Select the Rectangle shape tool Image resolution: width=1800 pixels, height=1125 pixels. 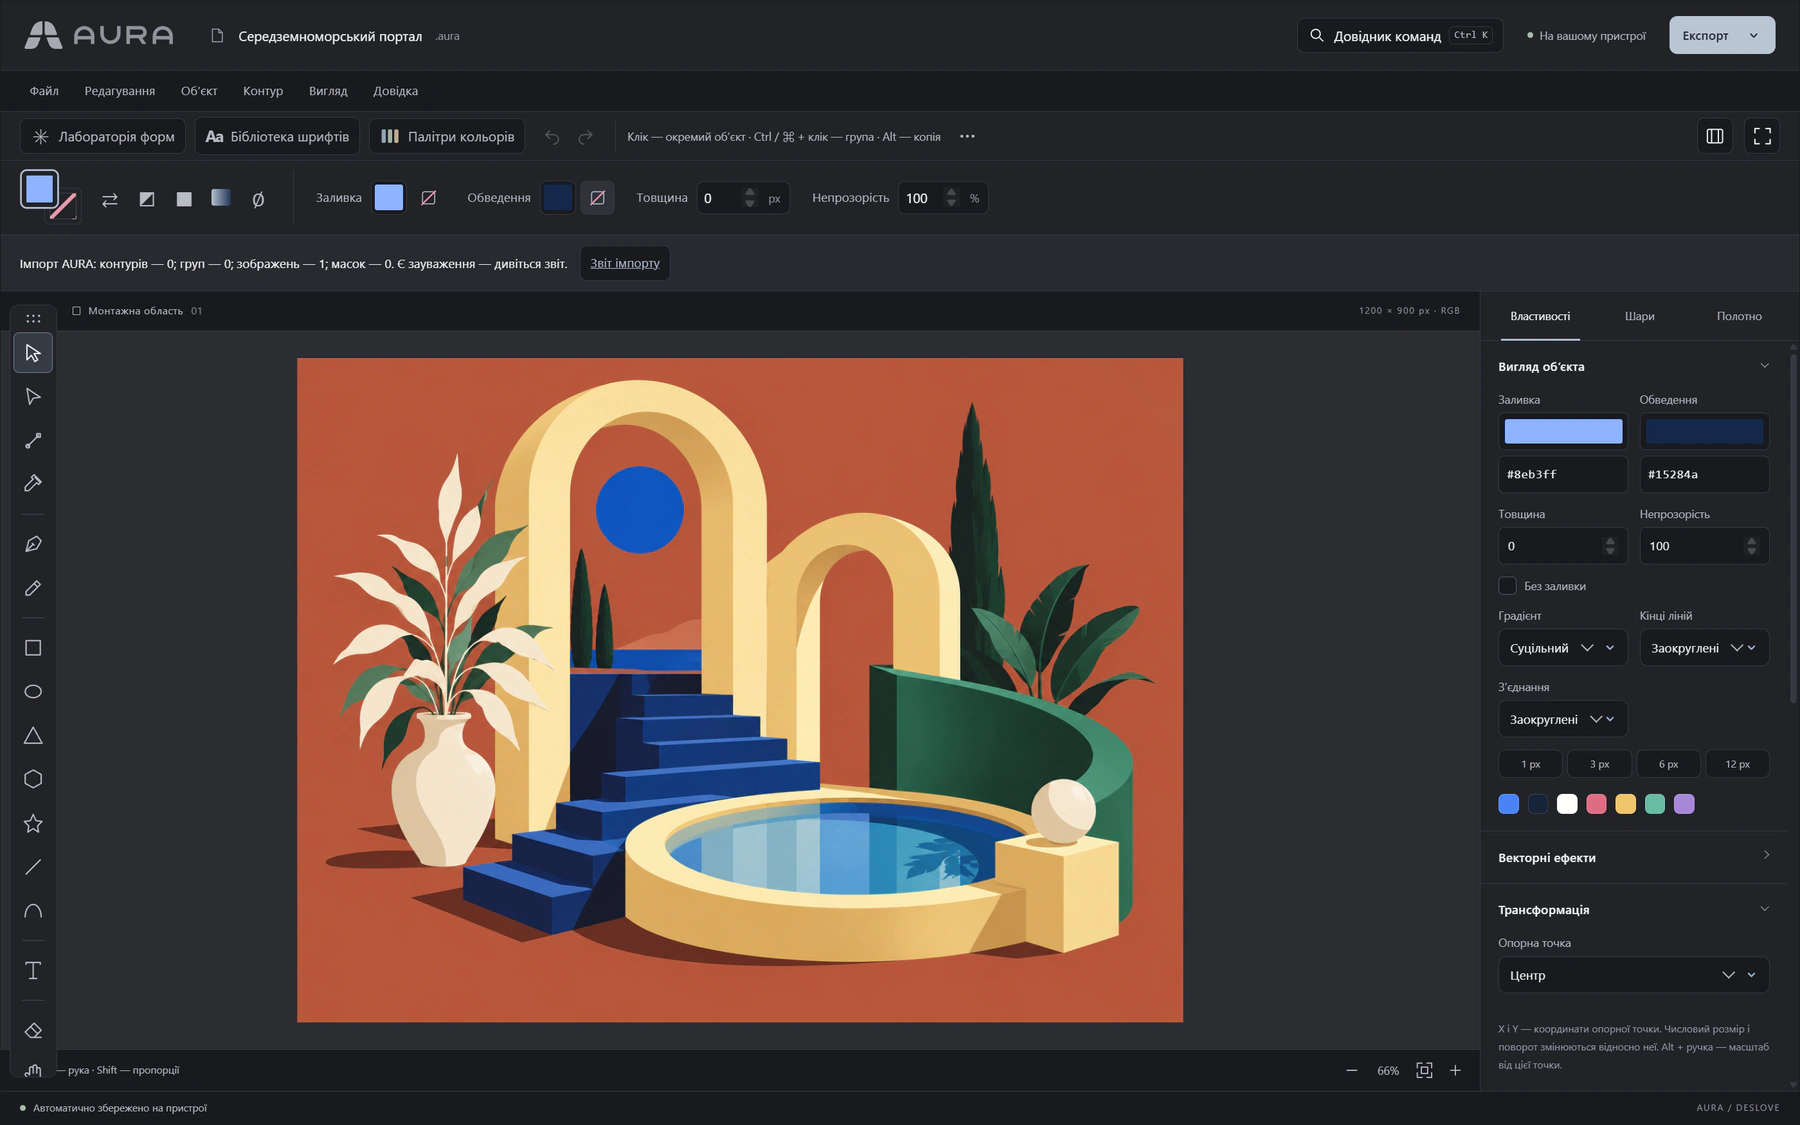click(x=33, y=648)
